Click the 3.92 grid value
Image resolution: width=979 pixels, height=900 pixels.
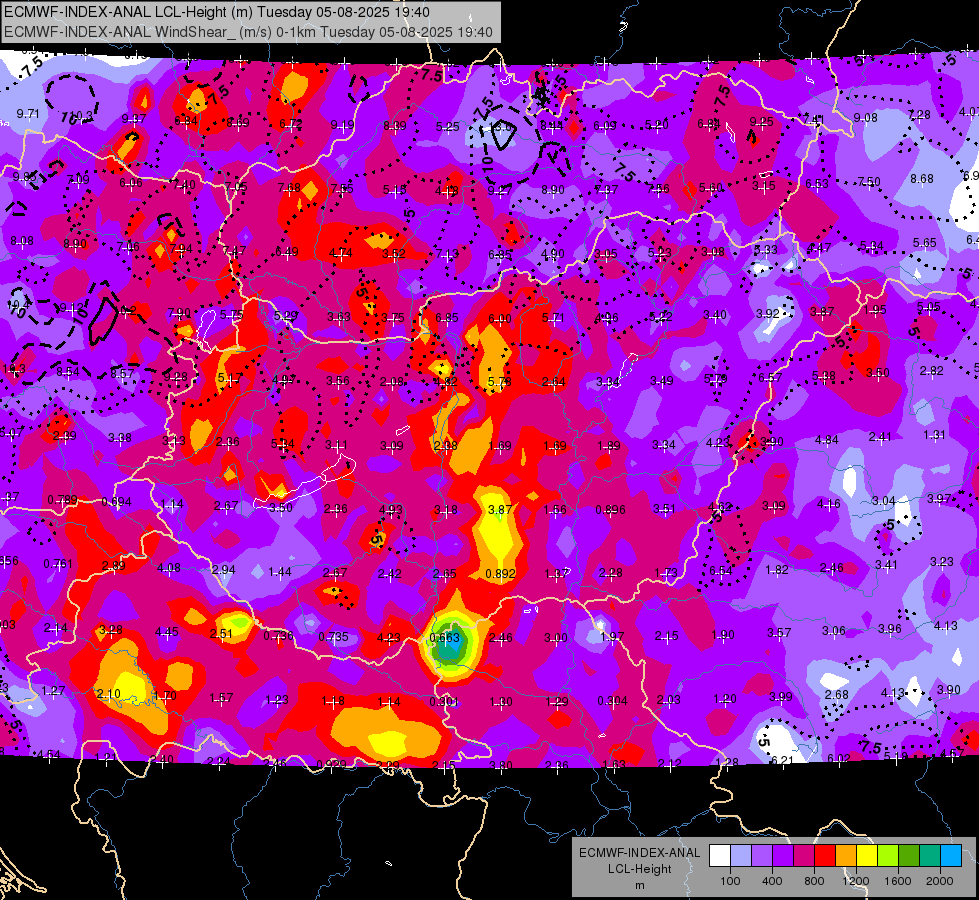768,314
